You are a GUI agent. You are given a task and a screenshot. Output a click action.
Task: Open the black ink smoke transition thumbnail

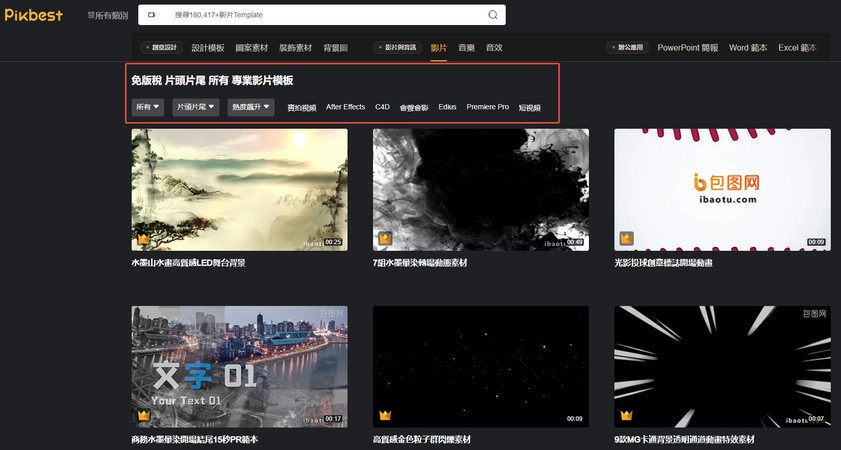(x=481, y=189)
